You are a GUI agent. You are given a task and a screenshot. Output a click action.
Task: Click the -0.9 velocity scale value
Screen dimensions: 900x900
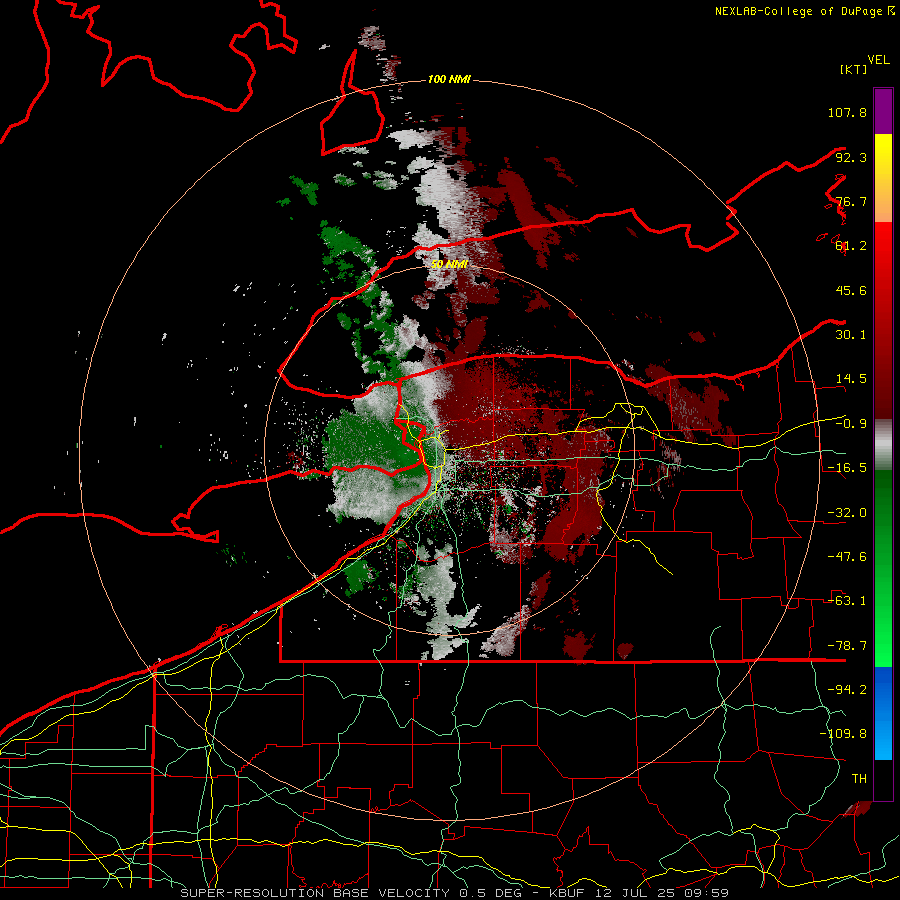point(851,424)
